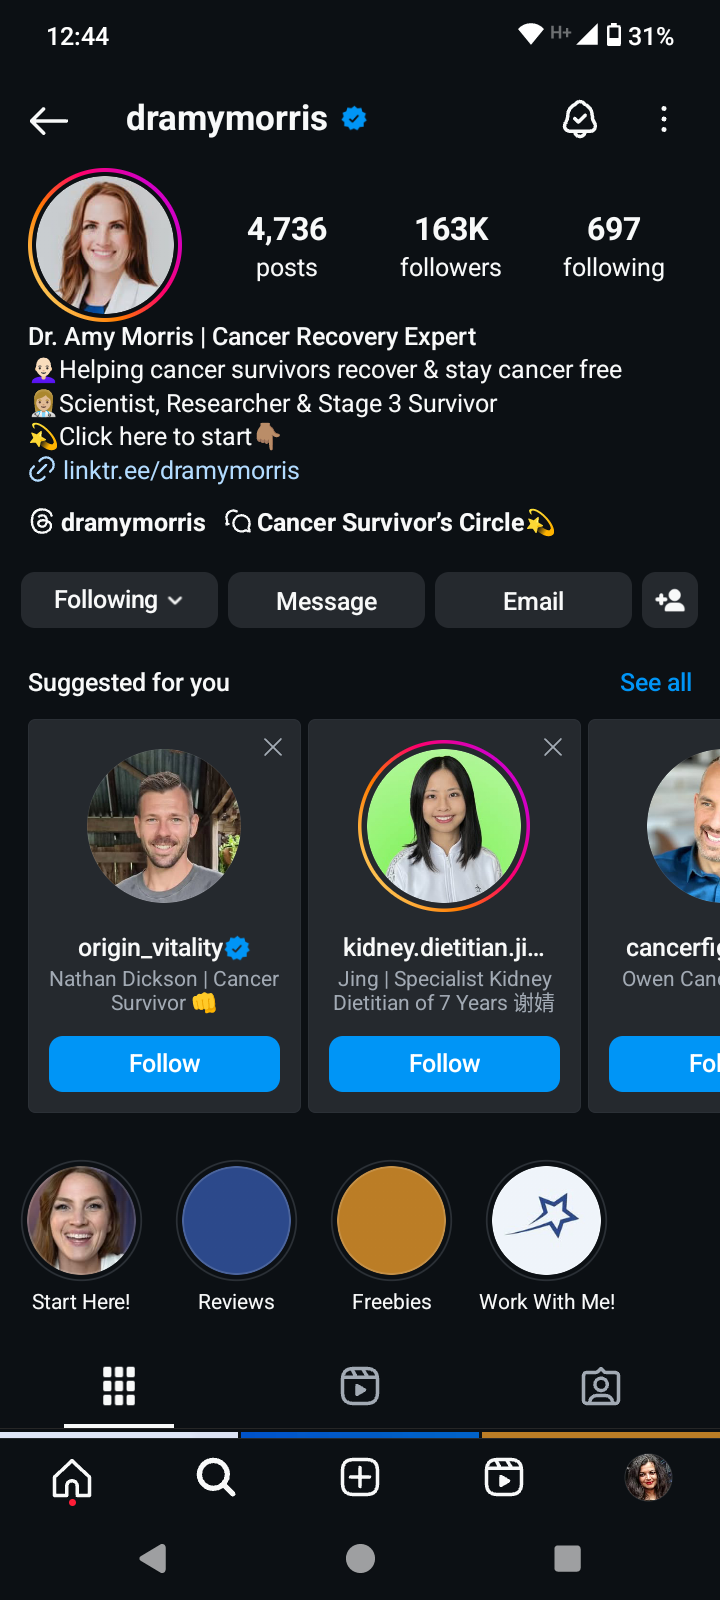Tap the back arrow icon
The image size is (720, 1600).
48,121
